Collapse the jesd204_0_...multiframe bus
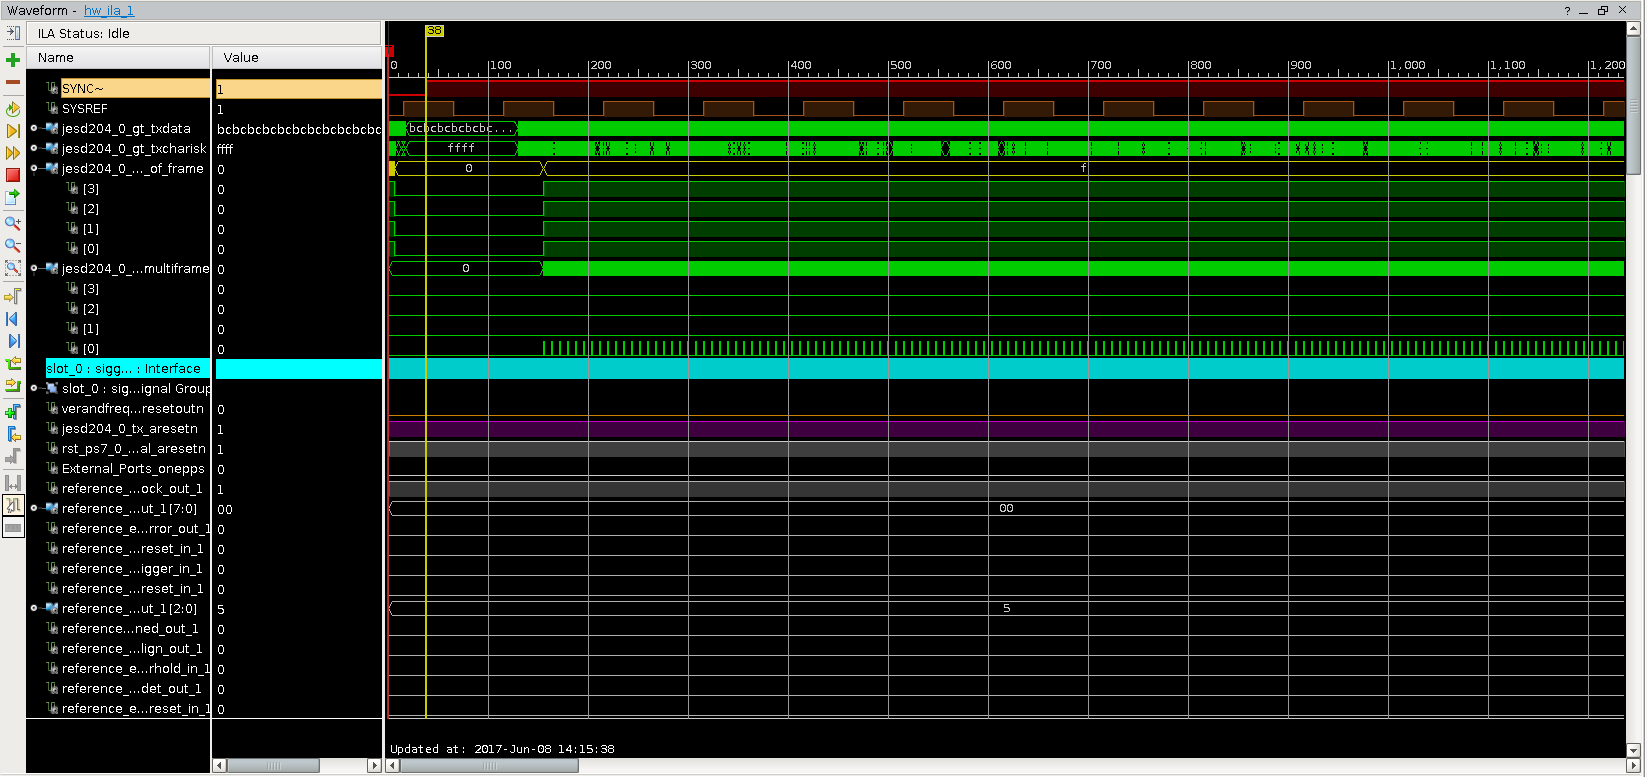Viewport: 1647px width, 777px height. click(x=34, y=268)
